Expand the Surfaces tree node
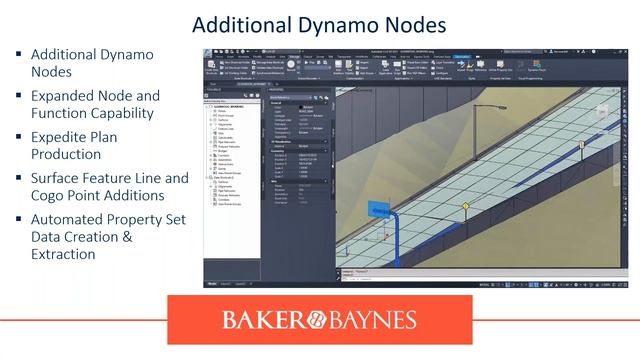This screenshot has height=360, width=640. [211, 120]
